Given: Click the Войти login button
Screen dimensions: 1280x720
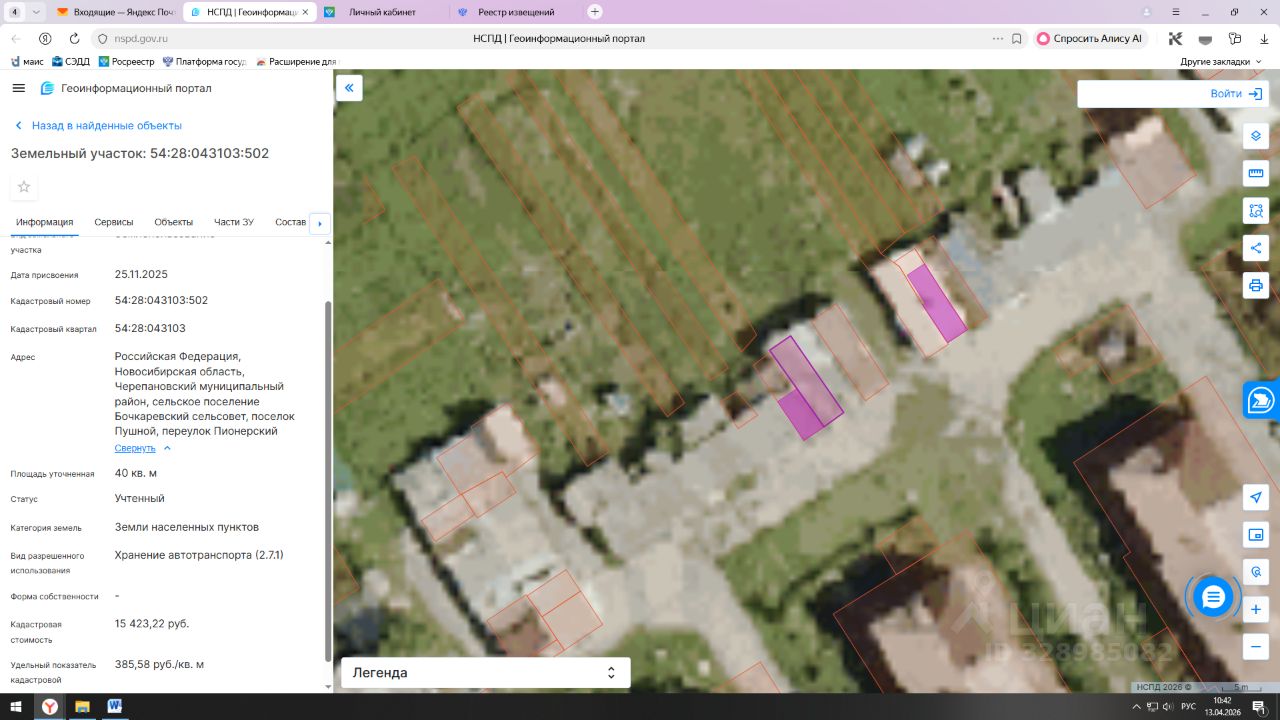Looking at the screenshot, I should 1236,94.
